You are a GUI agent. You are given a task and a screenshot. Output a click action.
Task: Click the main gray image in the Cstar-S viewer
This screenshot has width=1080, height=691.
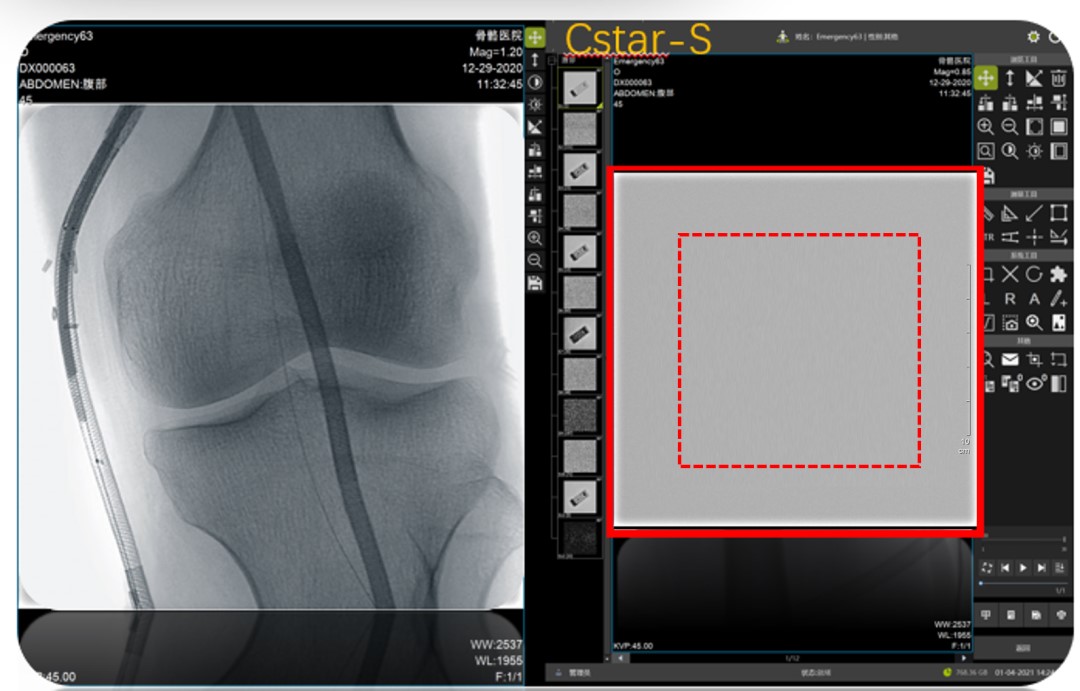795,350
